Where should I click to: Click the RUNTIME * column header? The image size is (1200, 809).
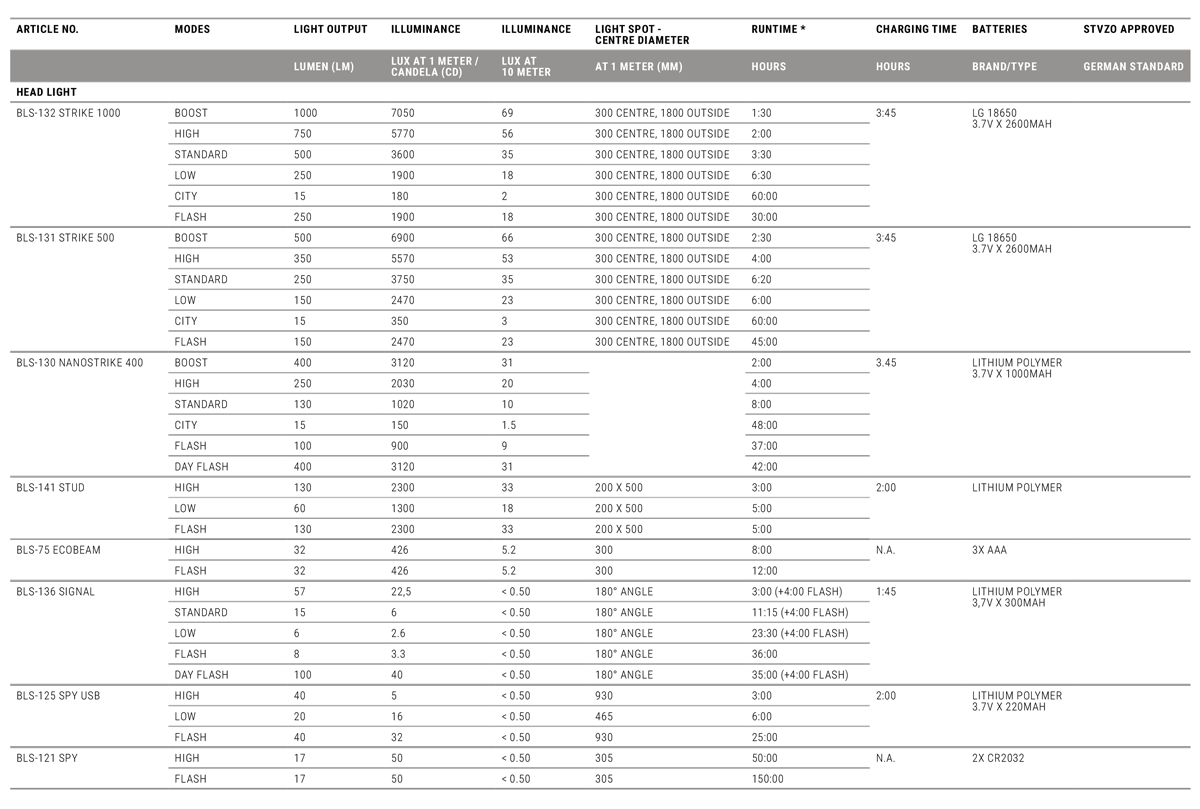[x=779, y=30]
